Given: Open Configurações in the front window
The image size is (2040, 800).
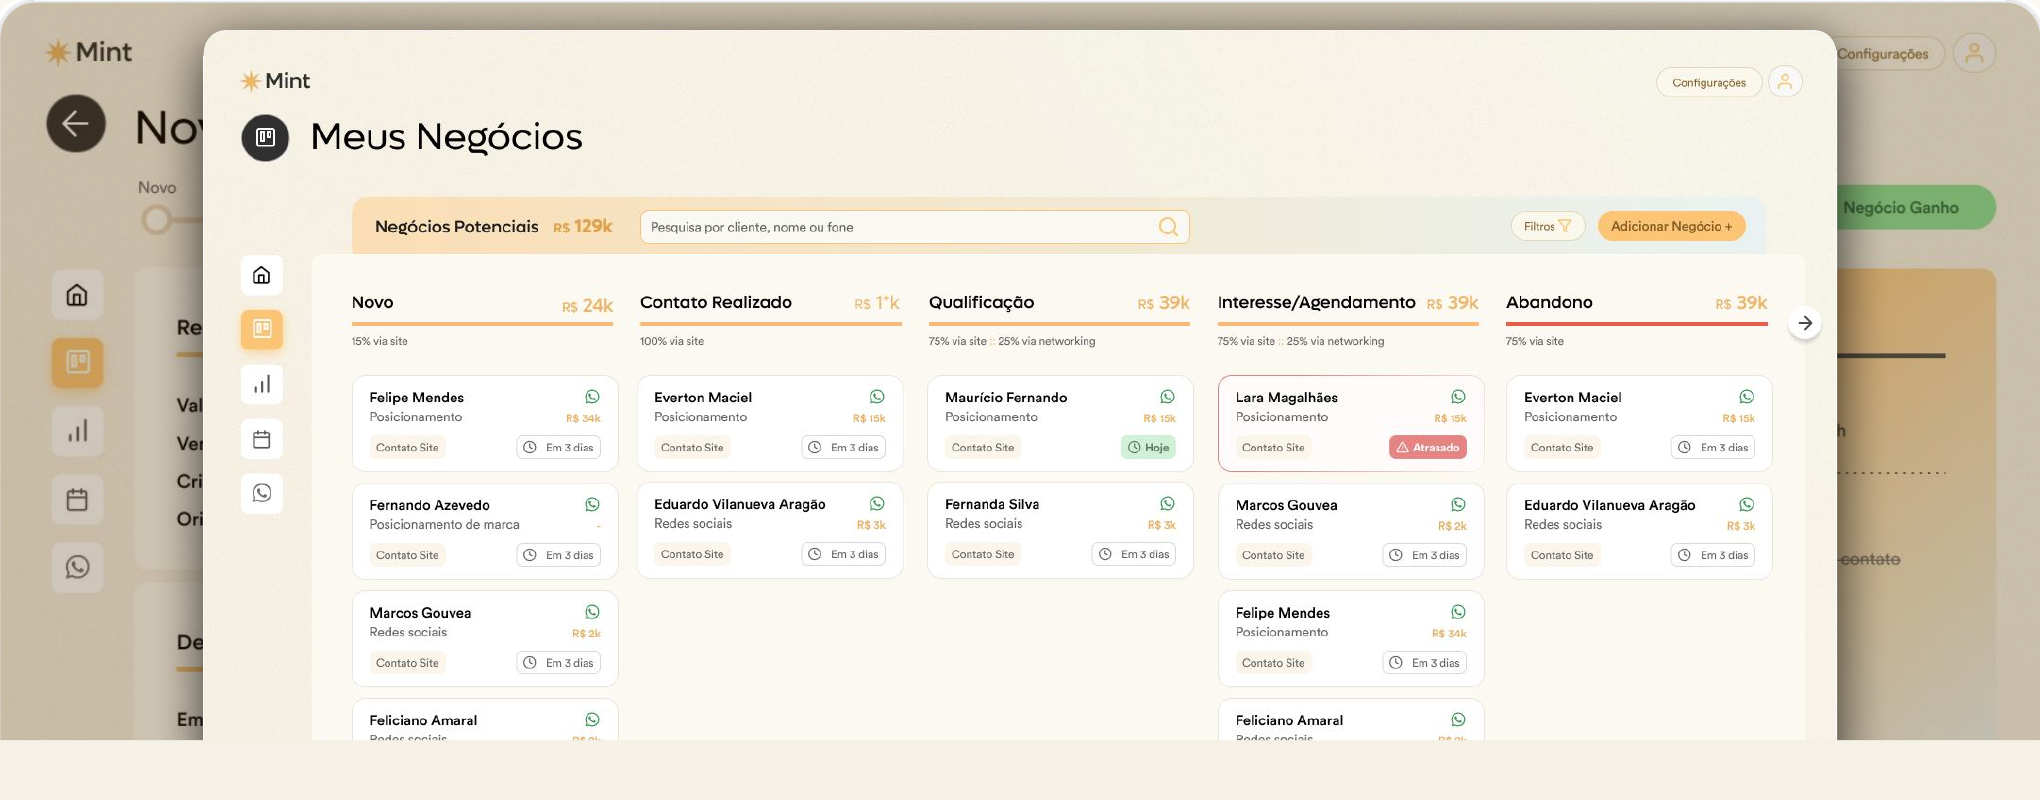Looking at the screenshot, I should pos(1709,82).
